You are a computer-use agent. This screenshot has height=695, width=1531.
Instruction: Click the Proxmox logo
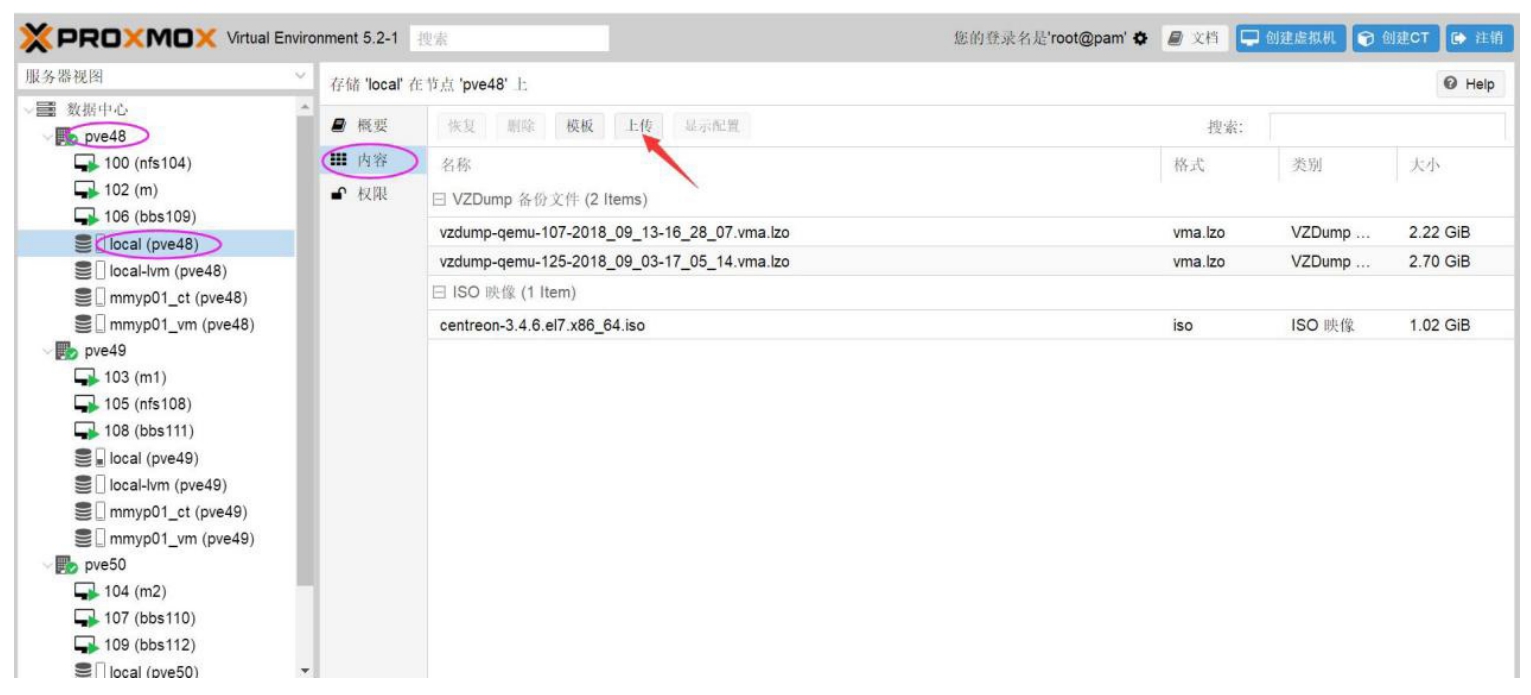click(118, 38)
